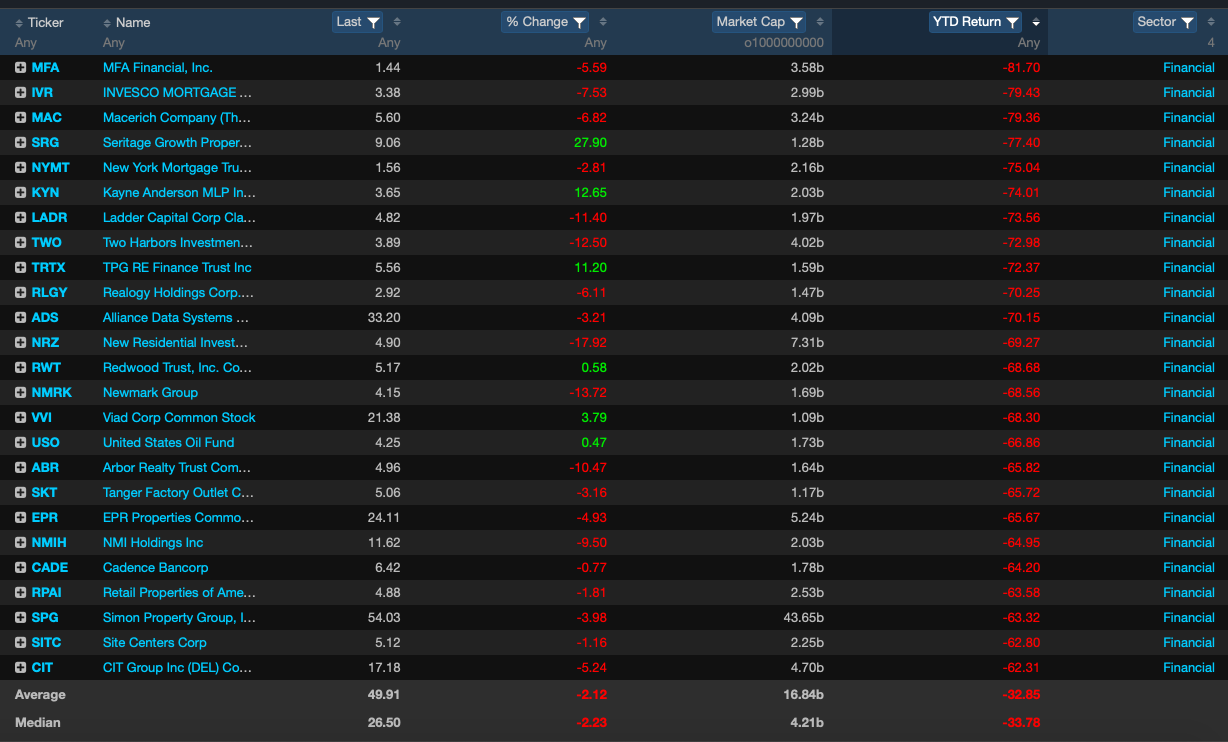1228x742 pixels.
Task: Expand the MAC row plus icon
Action: click(x=20, y=117)
